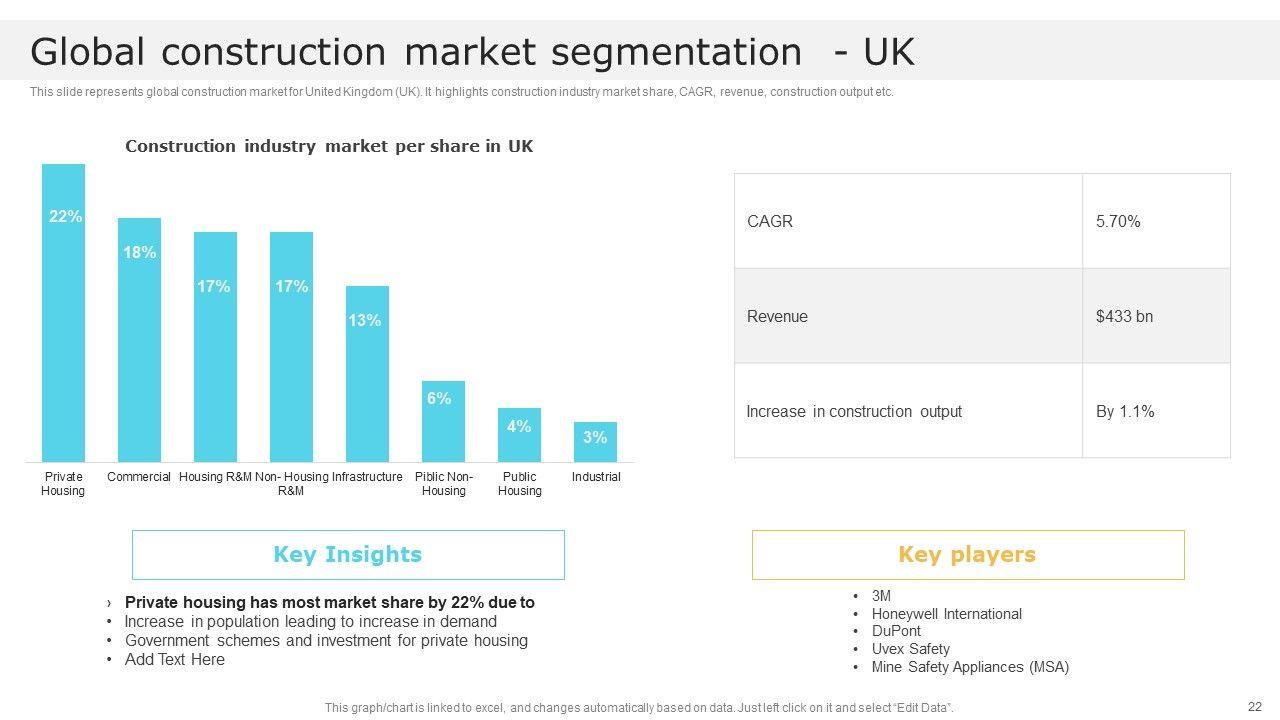Click the 'Mine Safety Appliances (MSA)' bullet

970,667
